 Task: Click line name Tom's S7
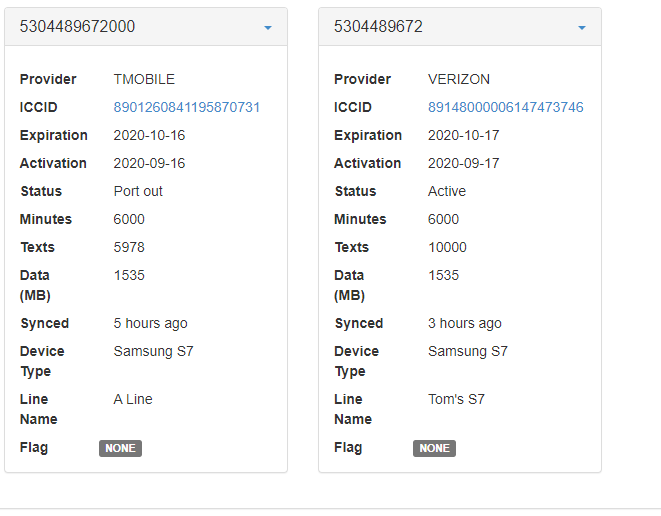pyautogui.click(x=456, y=399)
